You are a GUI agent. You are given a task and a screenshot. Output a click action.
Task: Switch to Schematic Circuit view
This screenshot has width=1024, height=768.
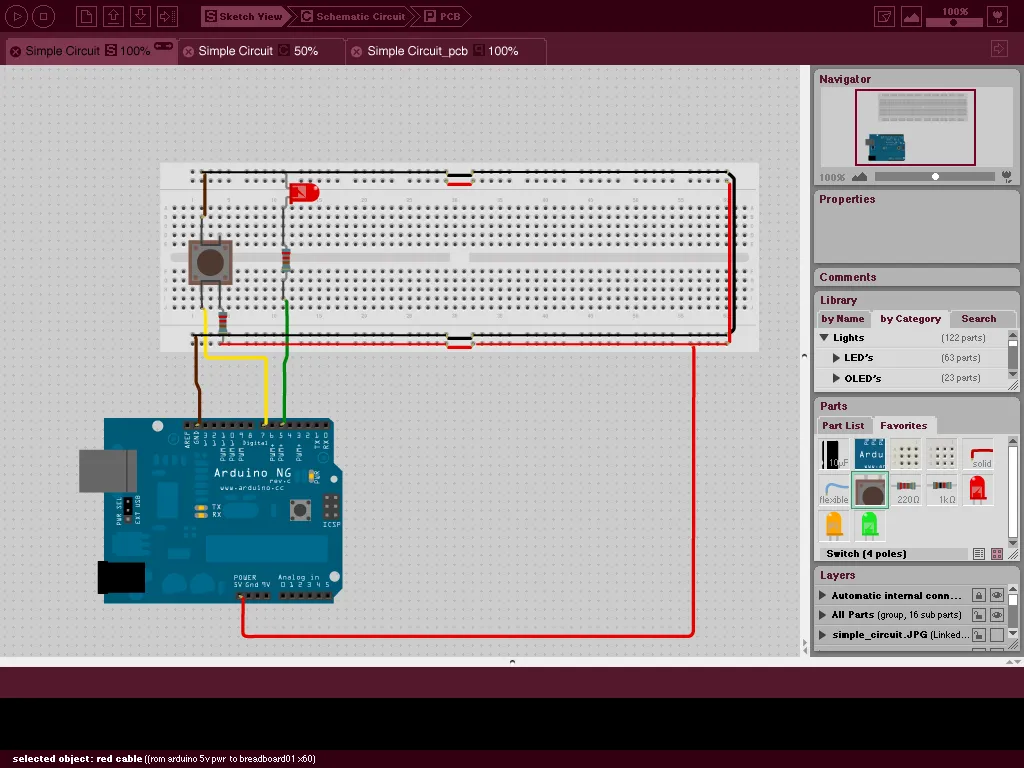353,16
